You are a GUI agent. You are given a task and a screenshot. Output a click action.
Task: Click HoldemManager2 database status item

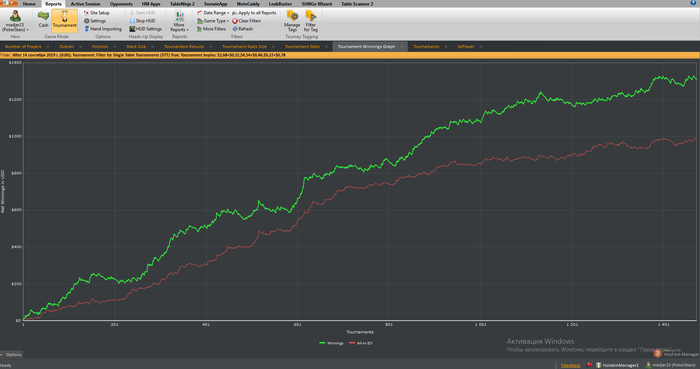tap(617, 365)
